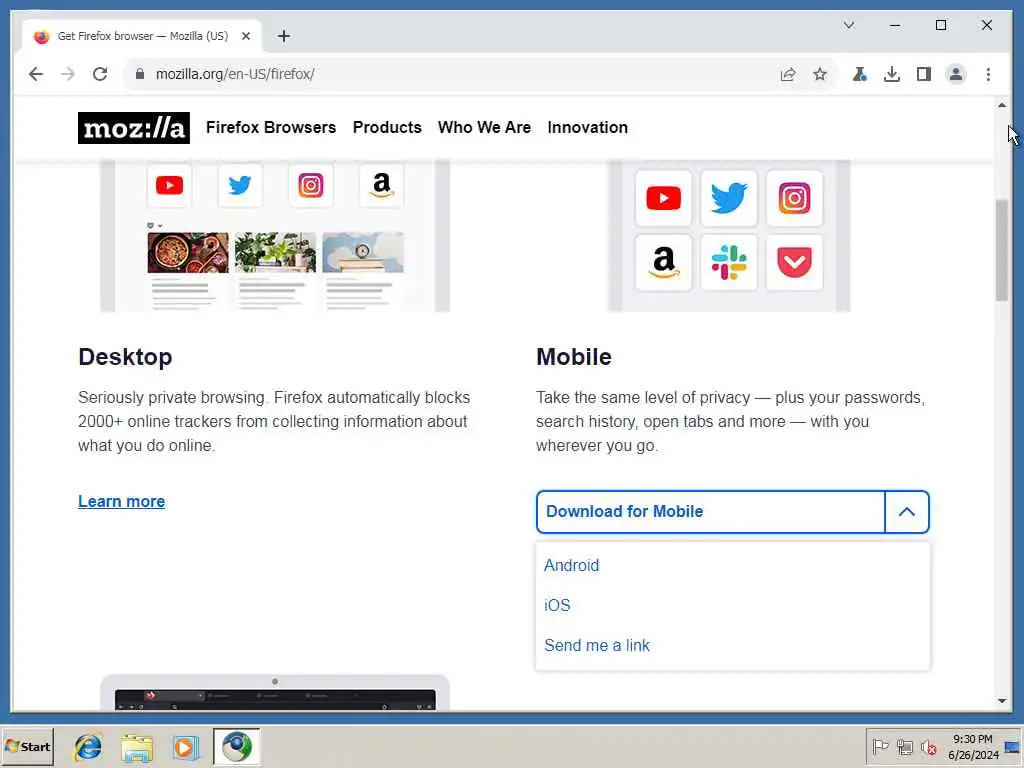This screenshot has width=1024, height=768.
Task: Click Instagram icon in Mobile image
Action: point(794,198)
